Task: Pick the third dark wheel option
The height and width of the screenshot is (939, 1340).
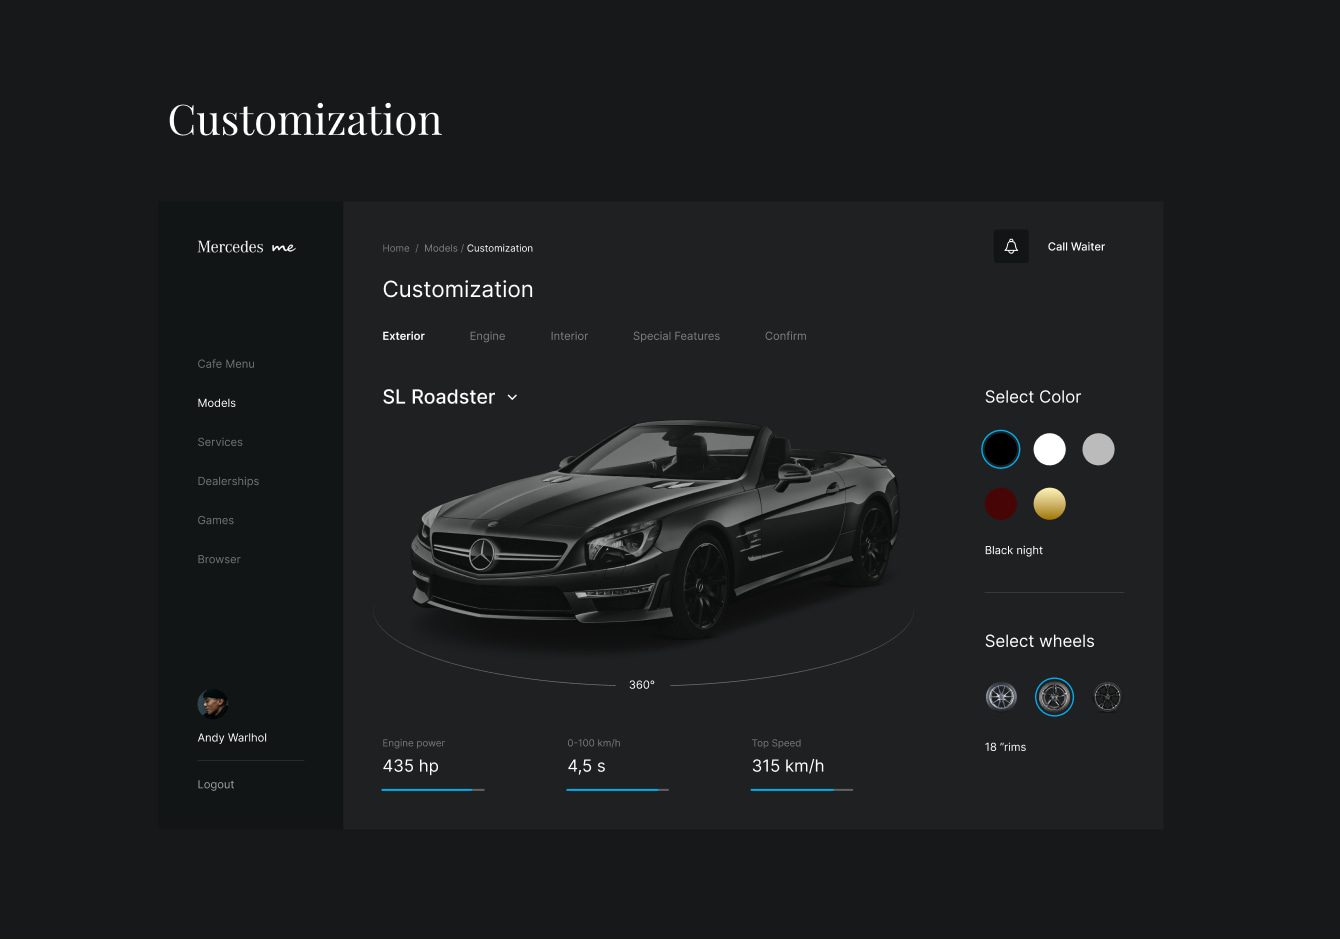Action: 1107,697
